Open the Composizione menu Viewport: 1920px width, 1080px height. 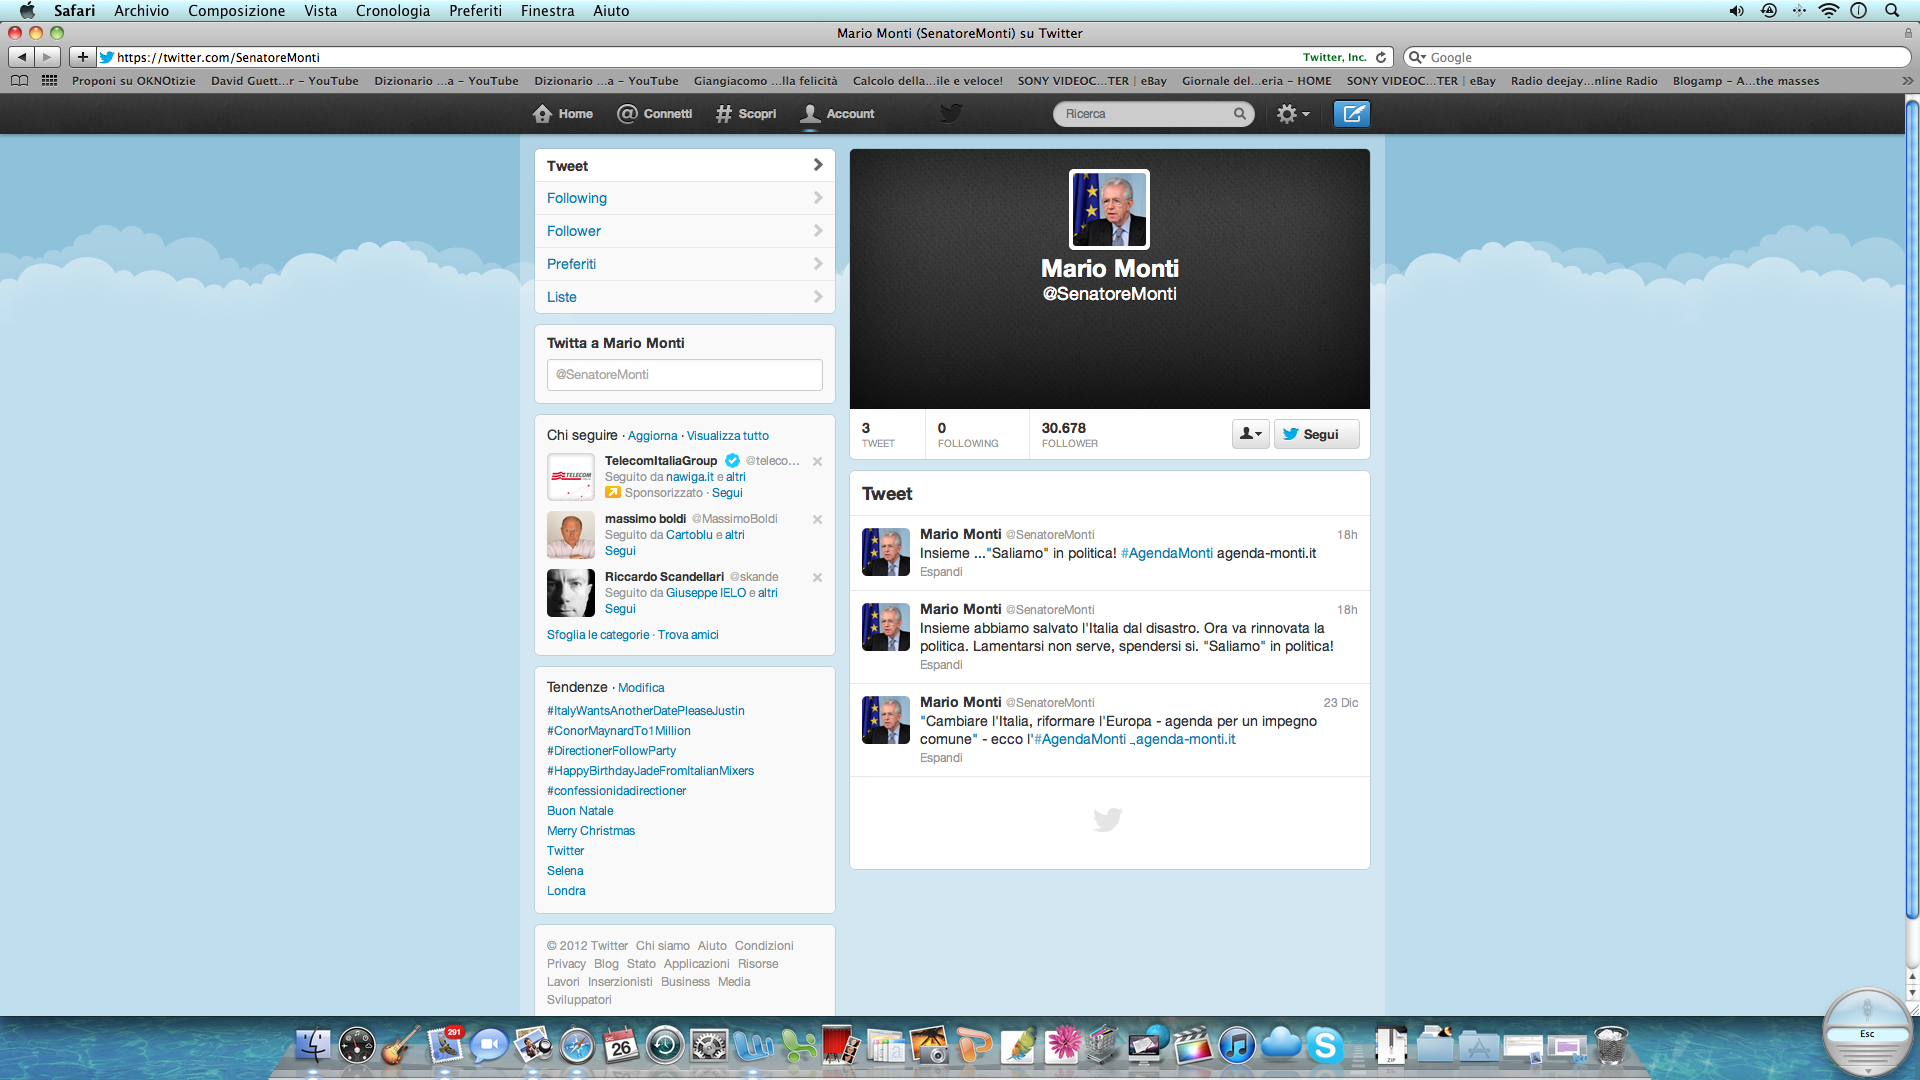[236, 11]
